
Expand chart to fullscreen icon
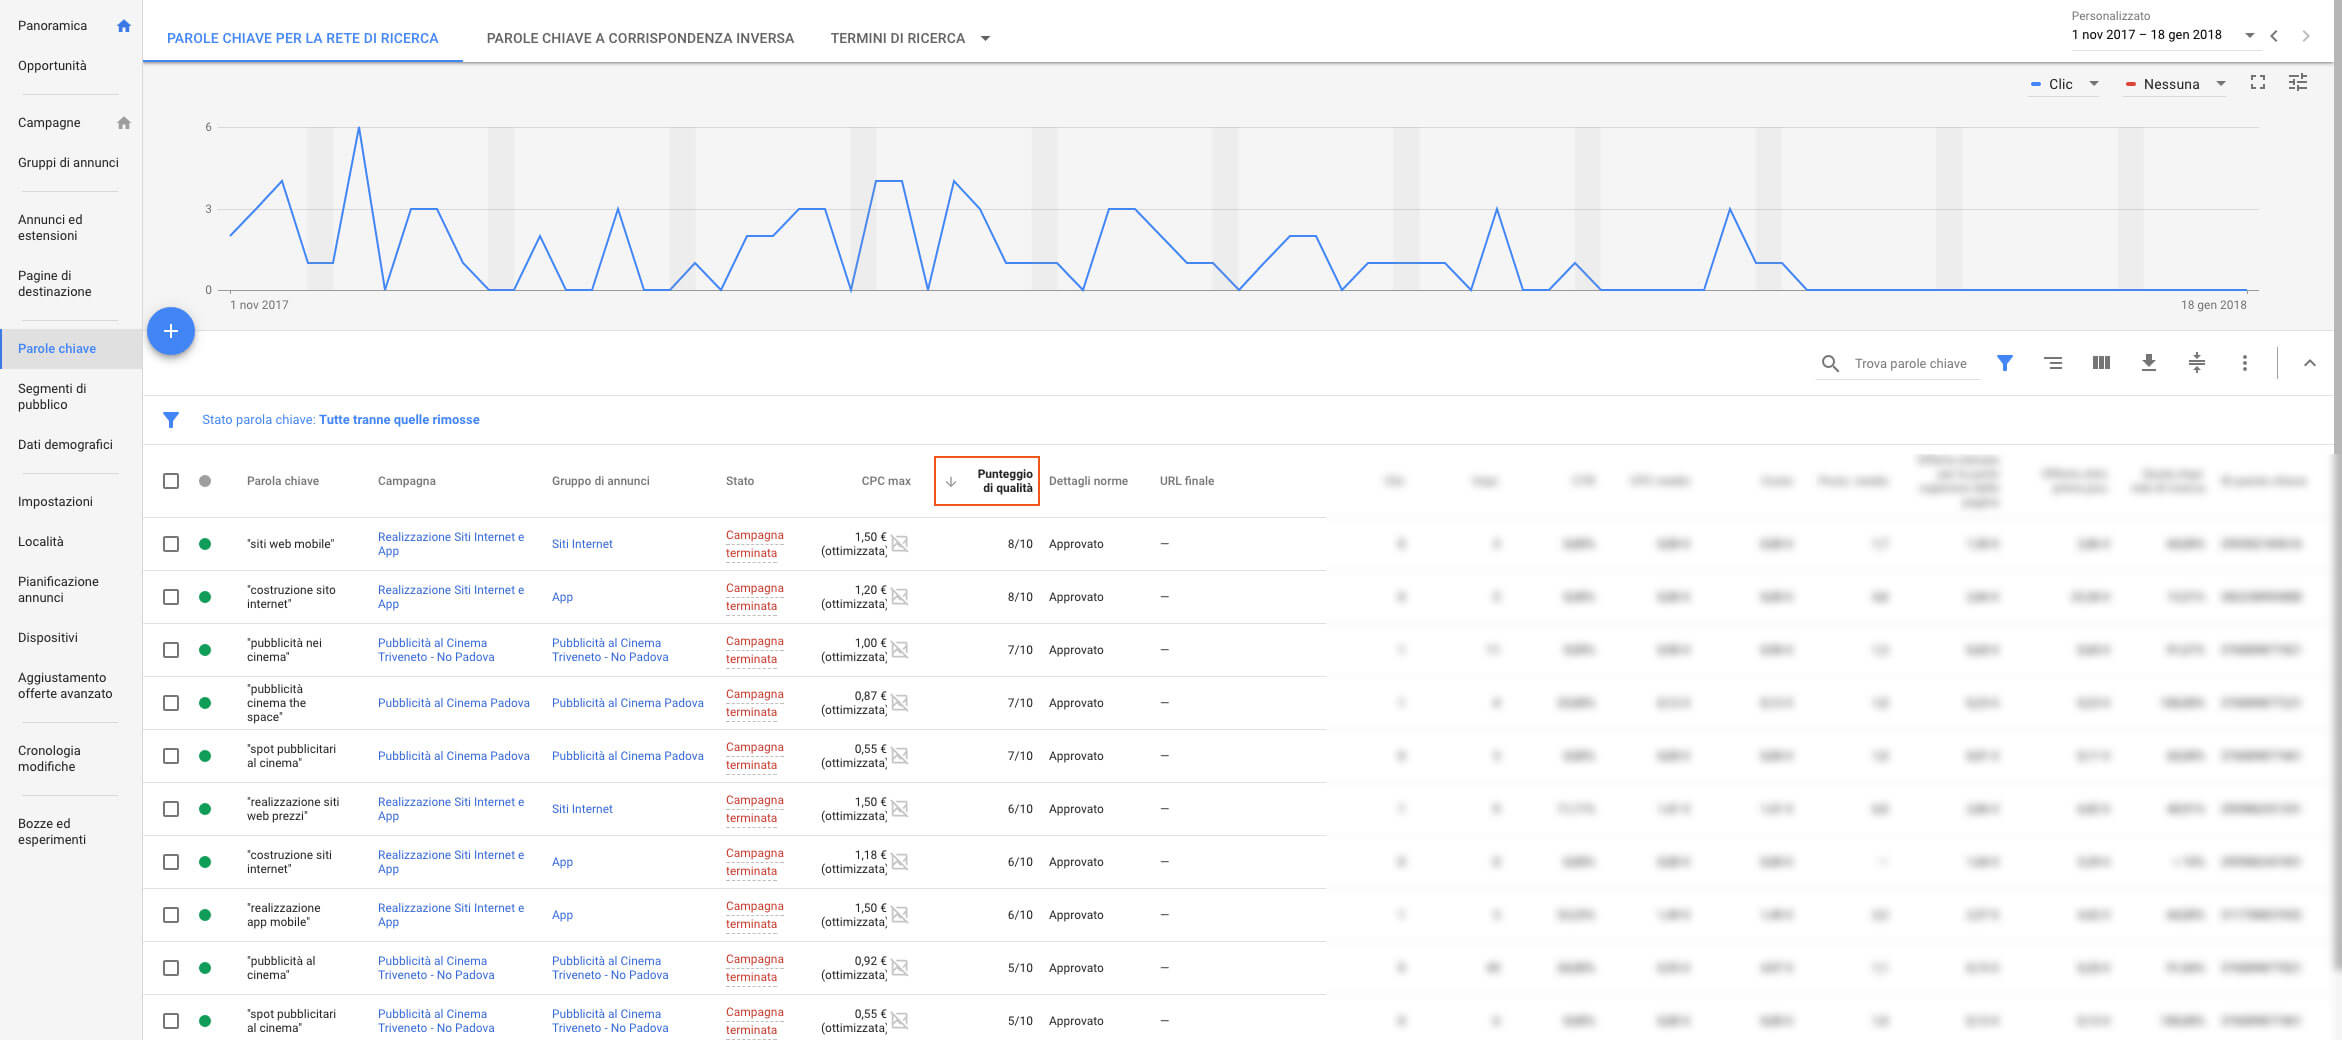2258,83
